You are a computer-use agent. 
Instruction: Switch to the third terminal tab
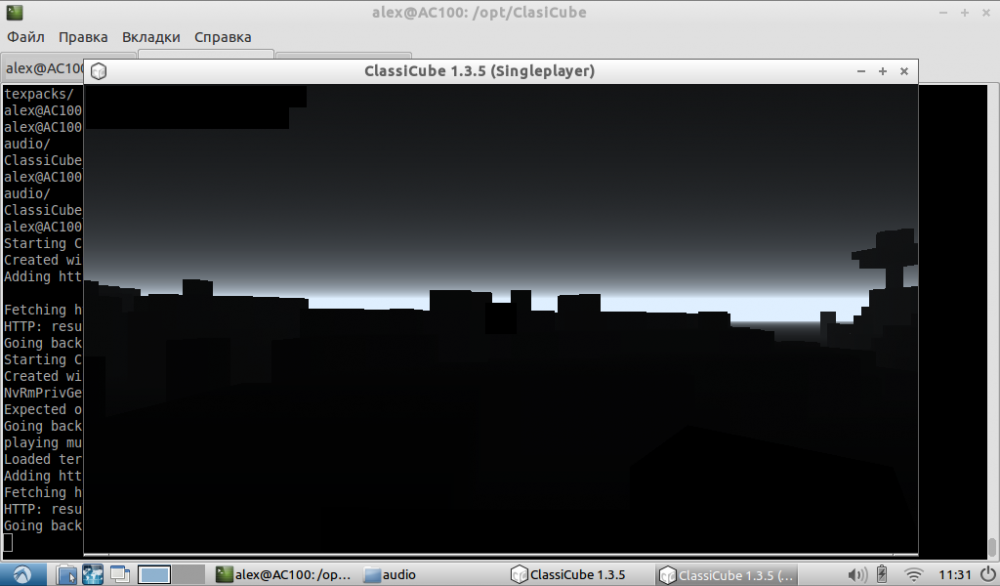pyautogui.click(x=344, y=56)
